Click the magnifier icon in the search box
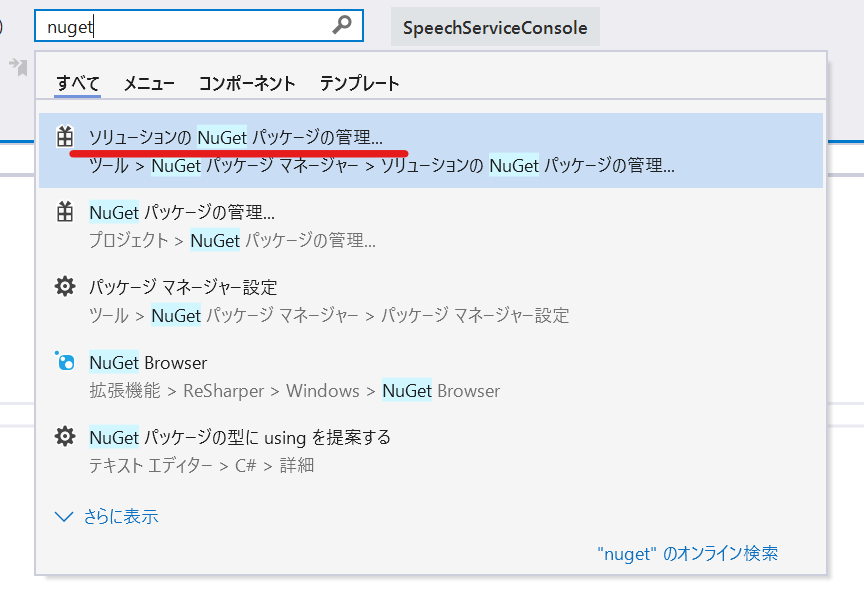This screenshot has height=594, width=864. (342, 25)
